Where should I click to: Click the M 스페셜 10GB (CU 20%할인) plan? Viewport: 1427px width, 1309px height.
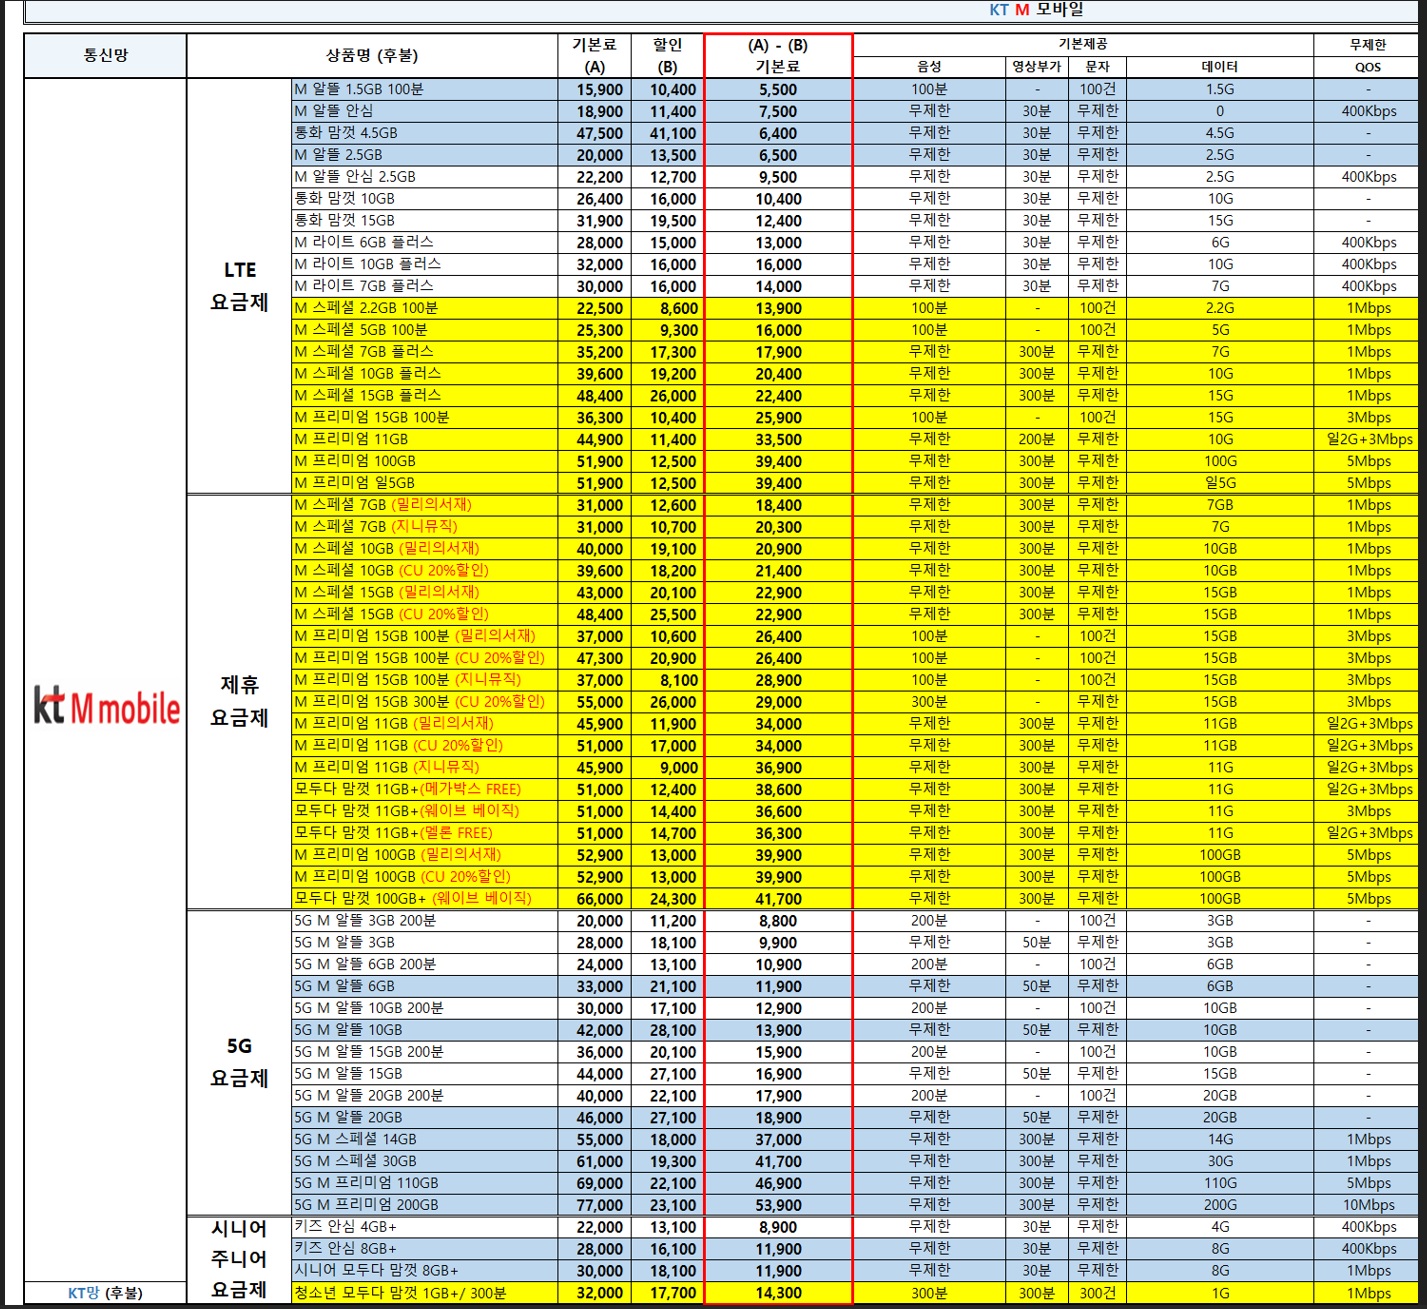pos(392,571)
